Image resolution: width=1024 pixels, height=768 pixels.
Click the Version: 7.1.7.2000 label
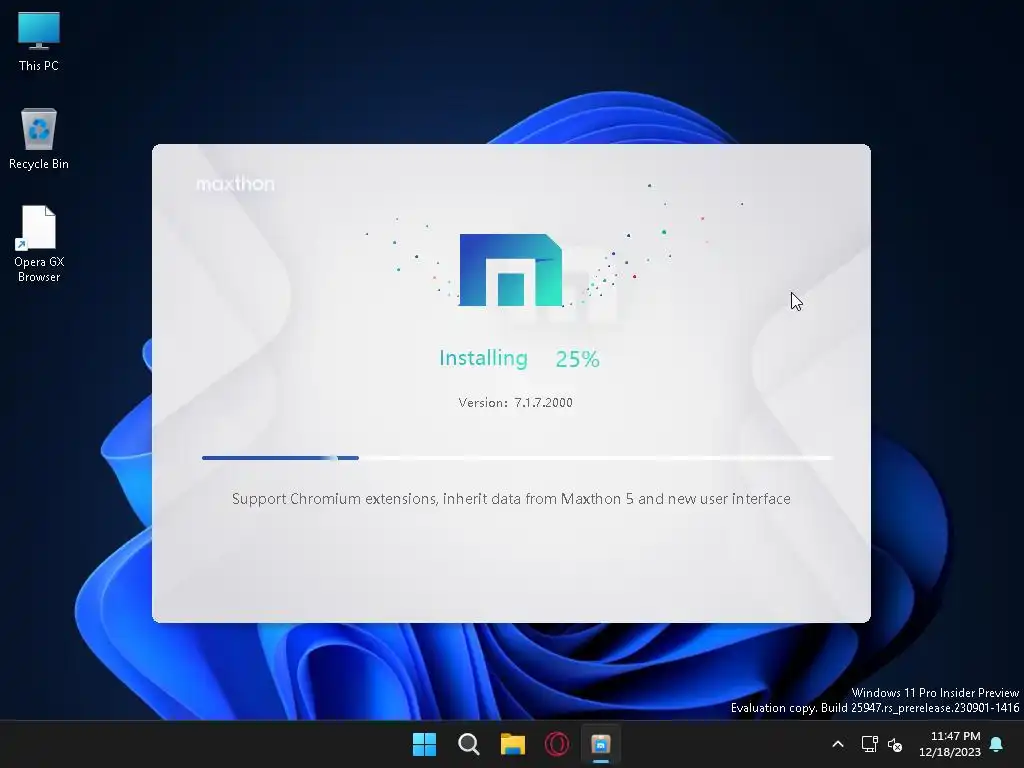[515, 402]
